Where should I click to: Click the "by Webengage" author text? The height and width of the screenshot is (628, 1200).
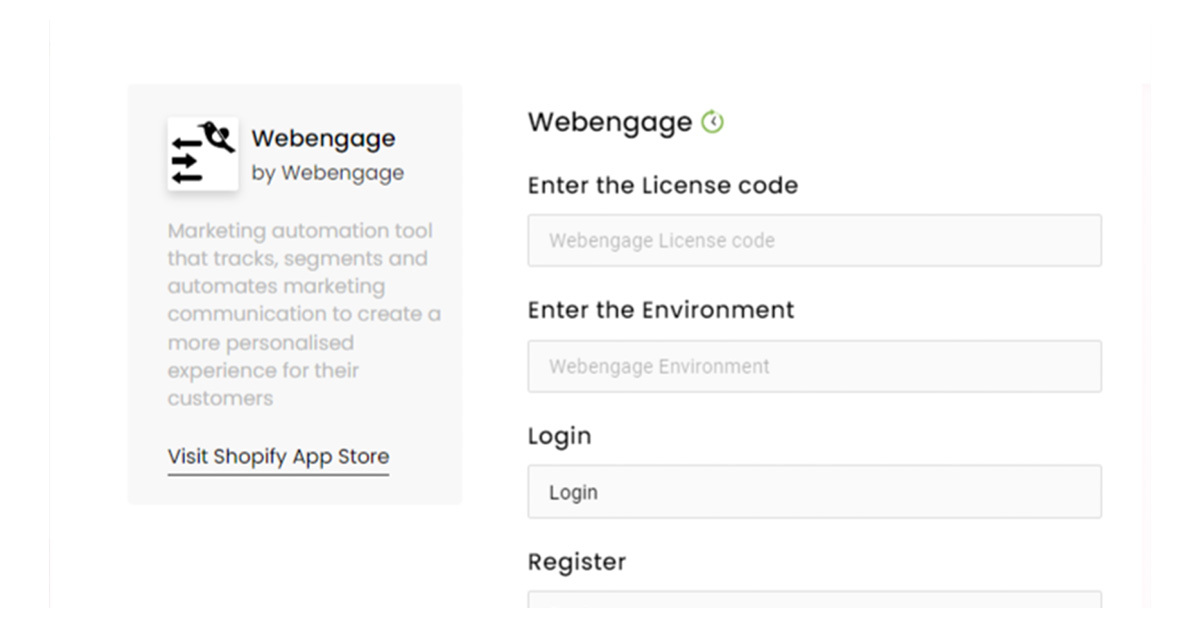tap(327, 173)
